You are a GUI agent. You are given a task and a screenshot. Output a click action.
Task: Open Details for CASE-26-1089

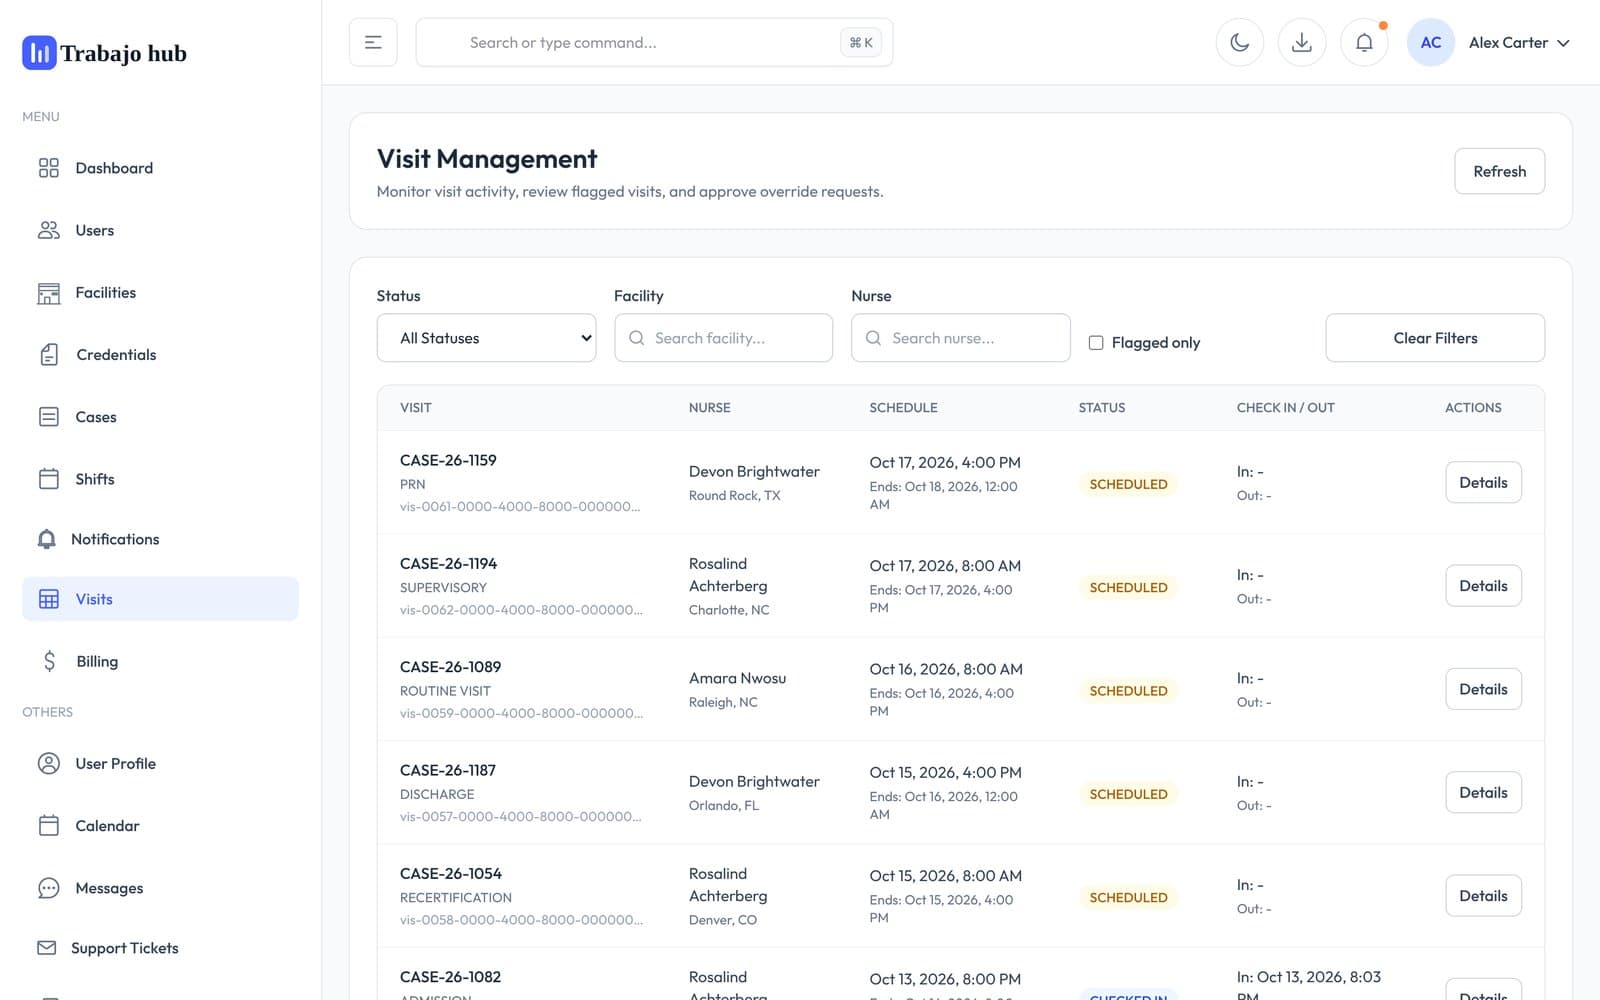[1483, 689]
